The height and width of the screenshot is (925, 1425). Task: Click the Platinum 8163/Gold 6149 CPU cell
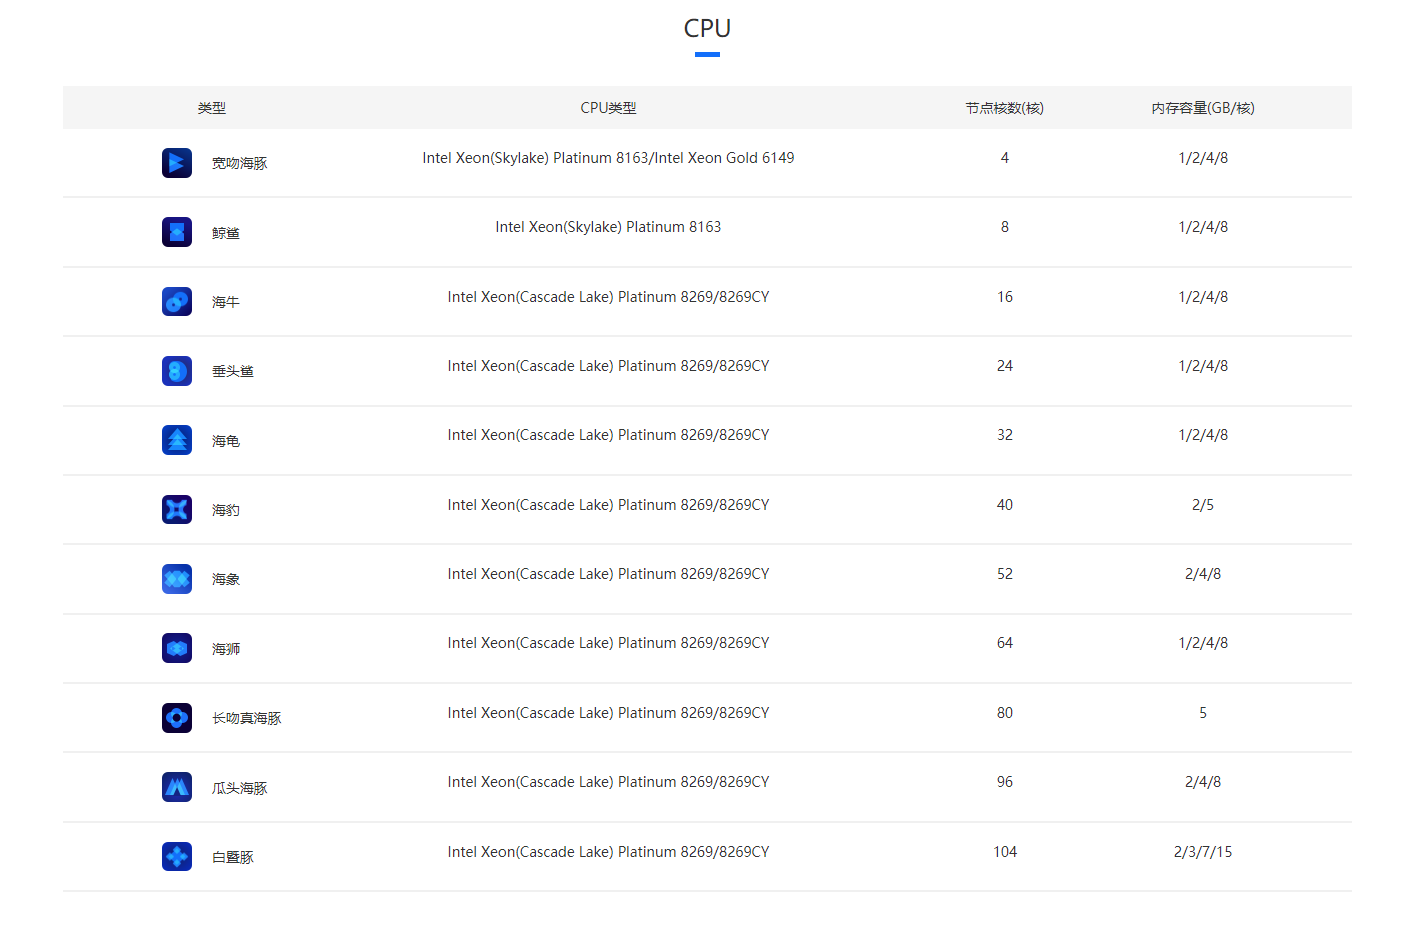(608, 158)
